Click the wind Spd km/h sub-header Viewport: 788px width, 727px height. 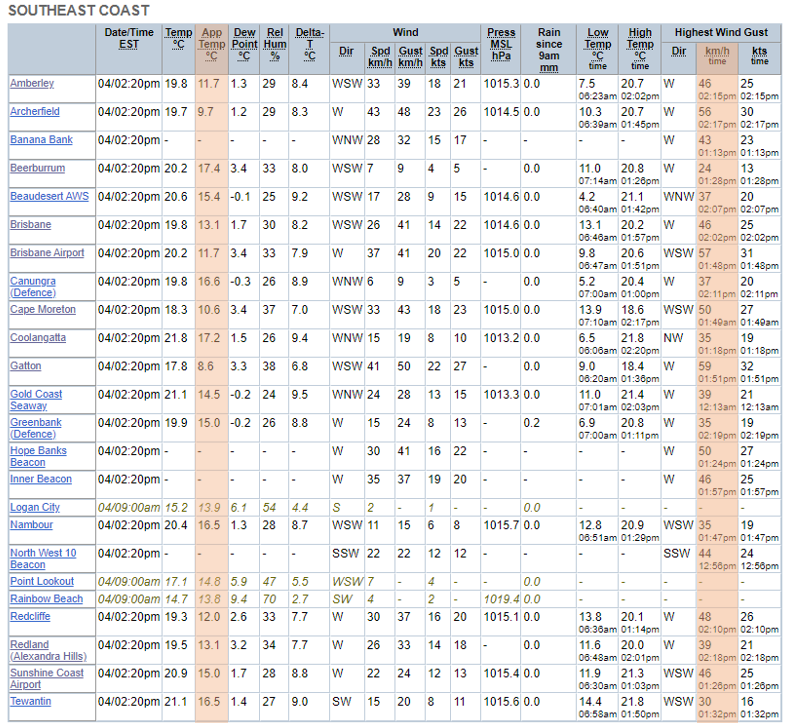pos(380,57)
